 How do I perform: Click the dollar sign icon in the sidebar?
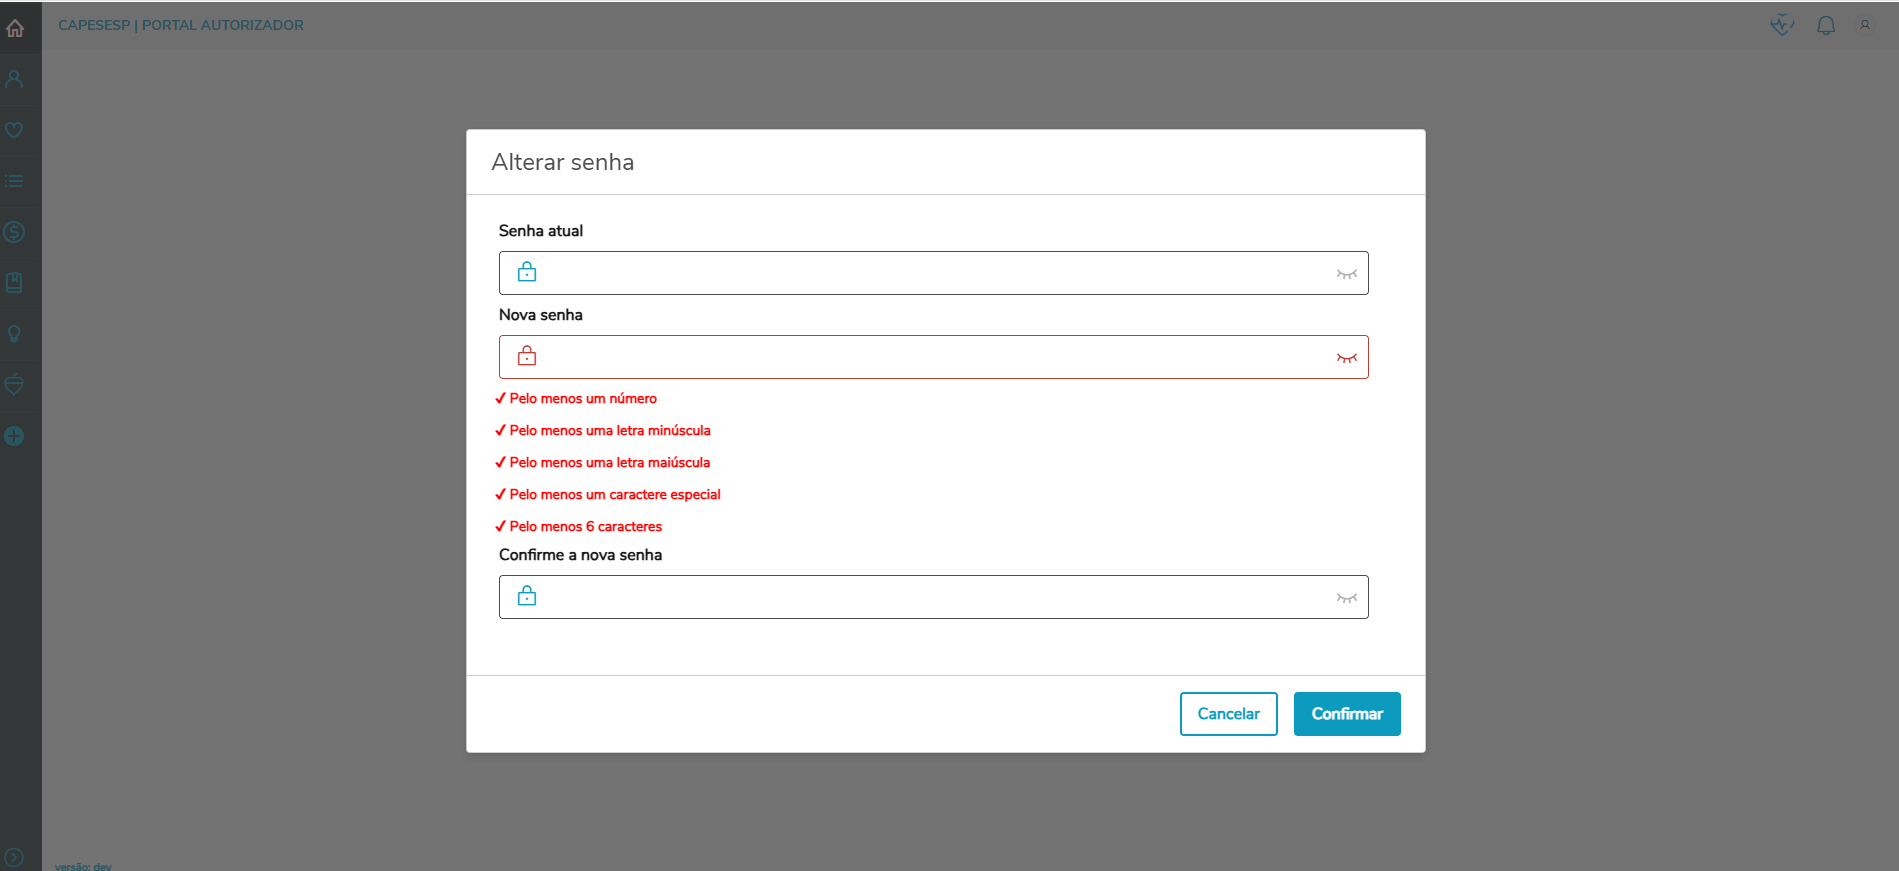pos(14,232)
